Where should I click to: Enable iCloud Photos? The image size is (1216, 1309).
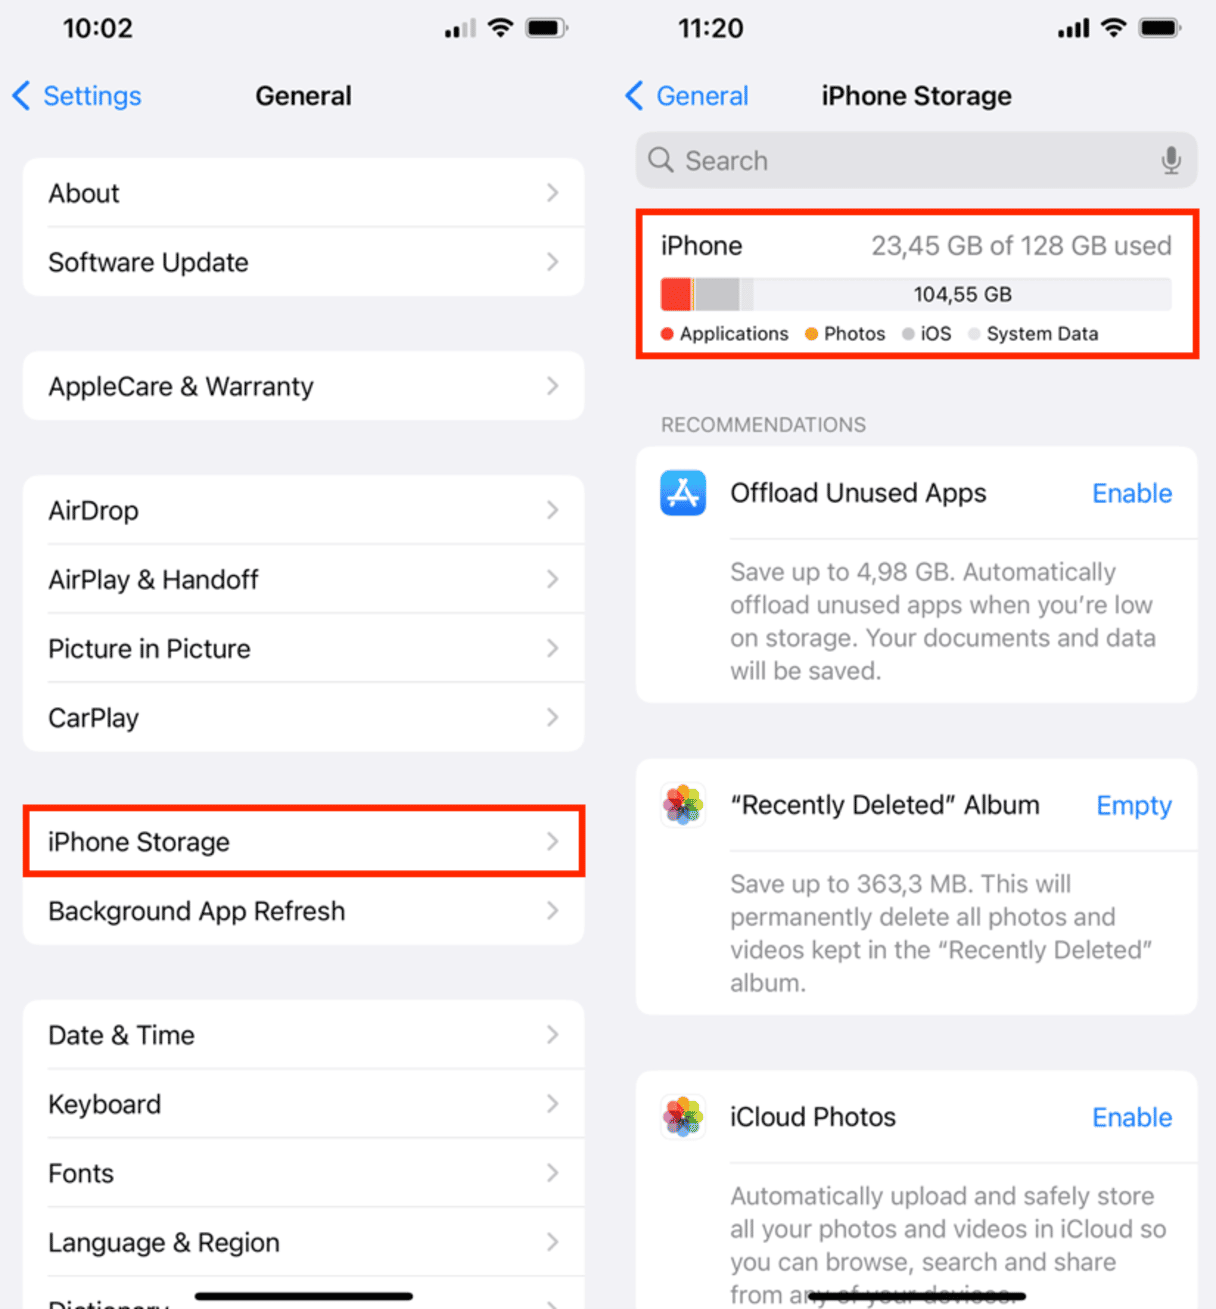point(1132,1117)
